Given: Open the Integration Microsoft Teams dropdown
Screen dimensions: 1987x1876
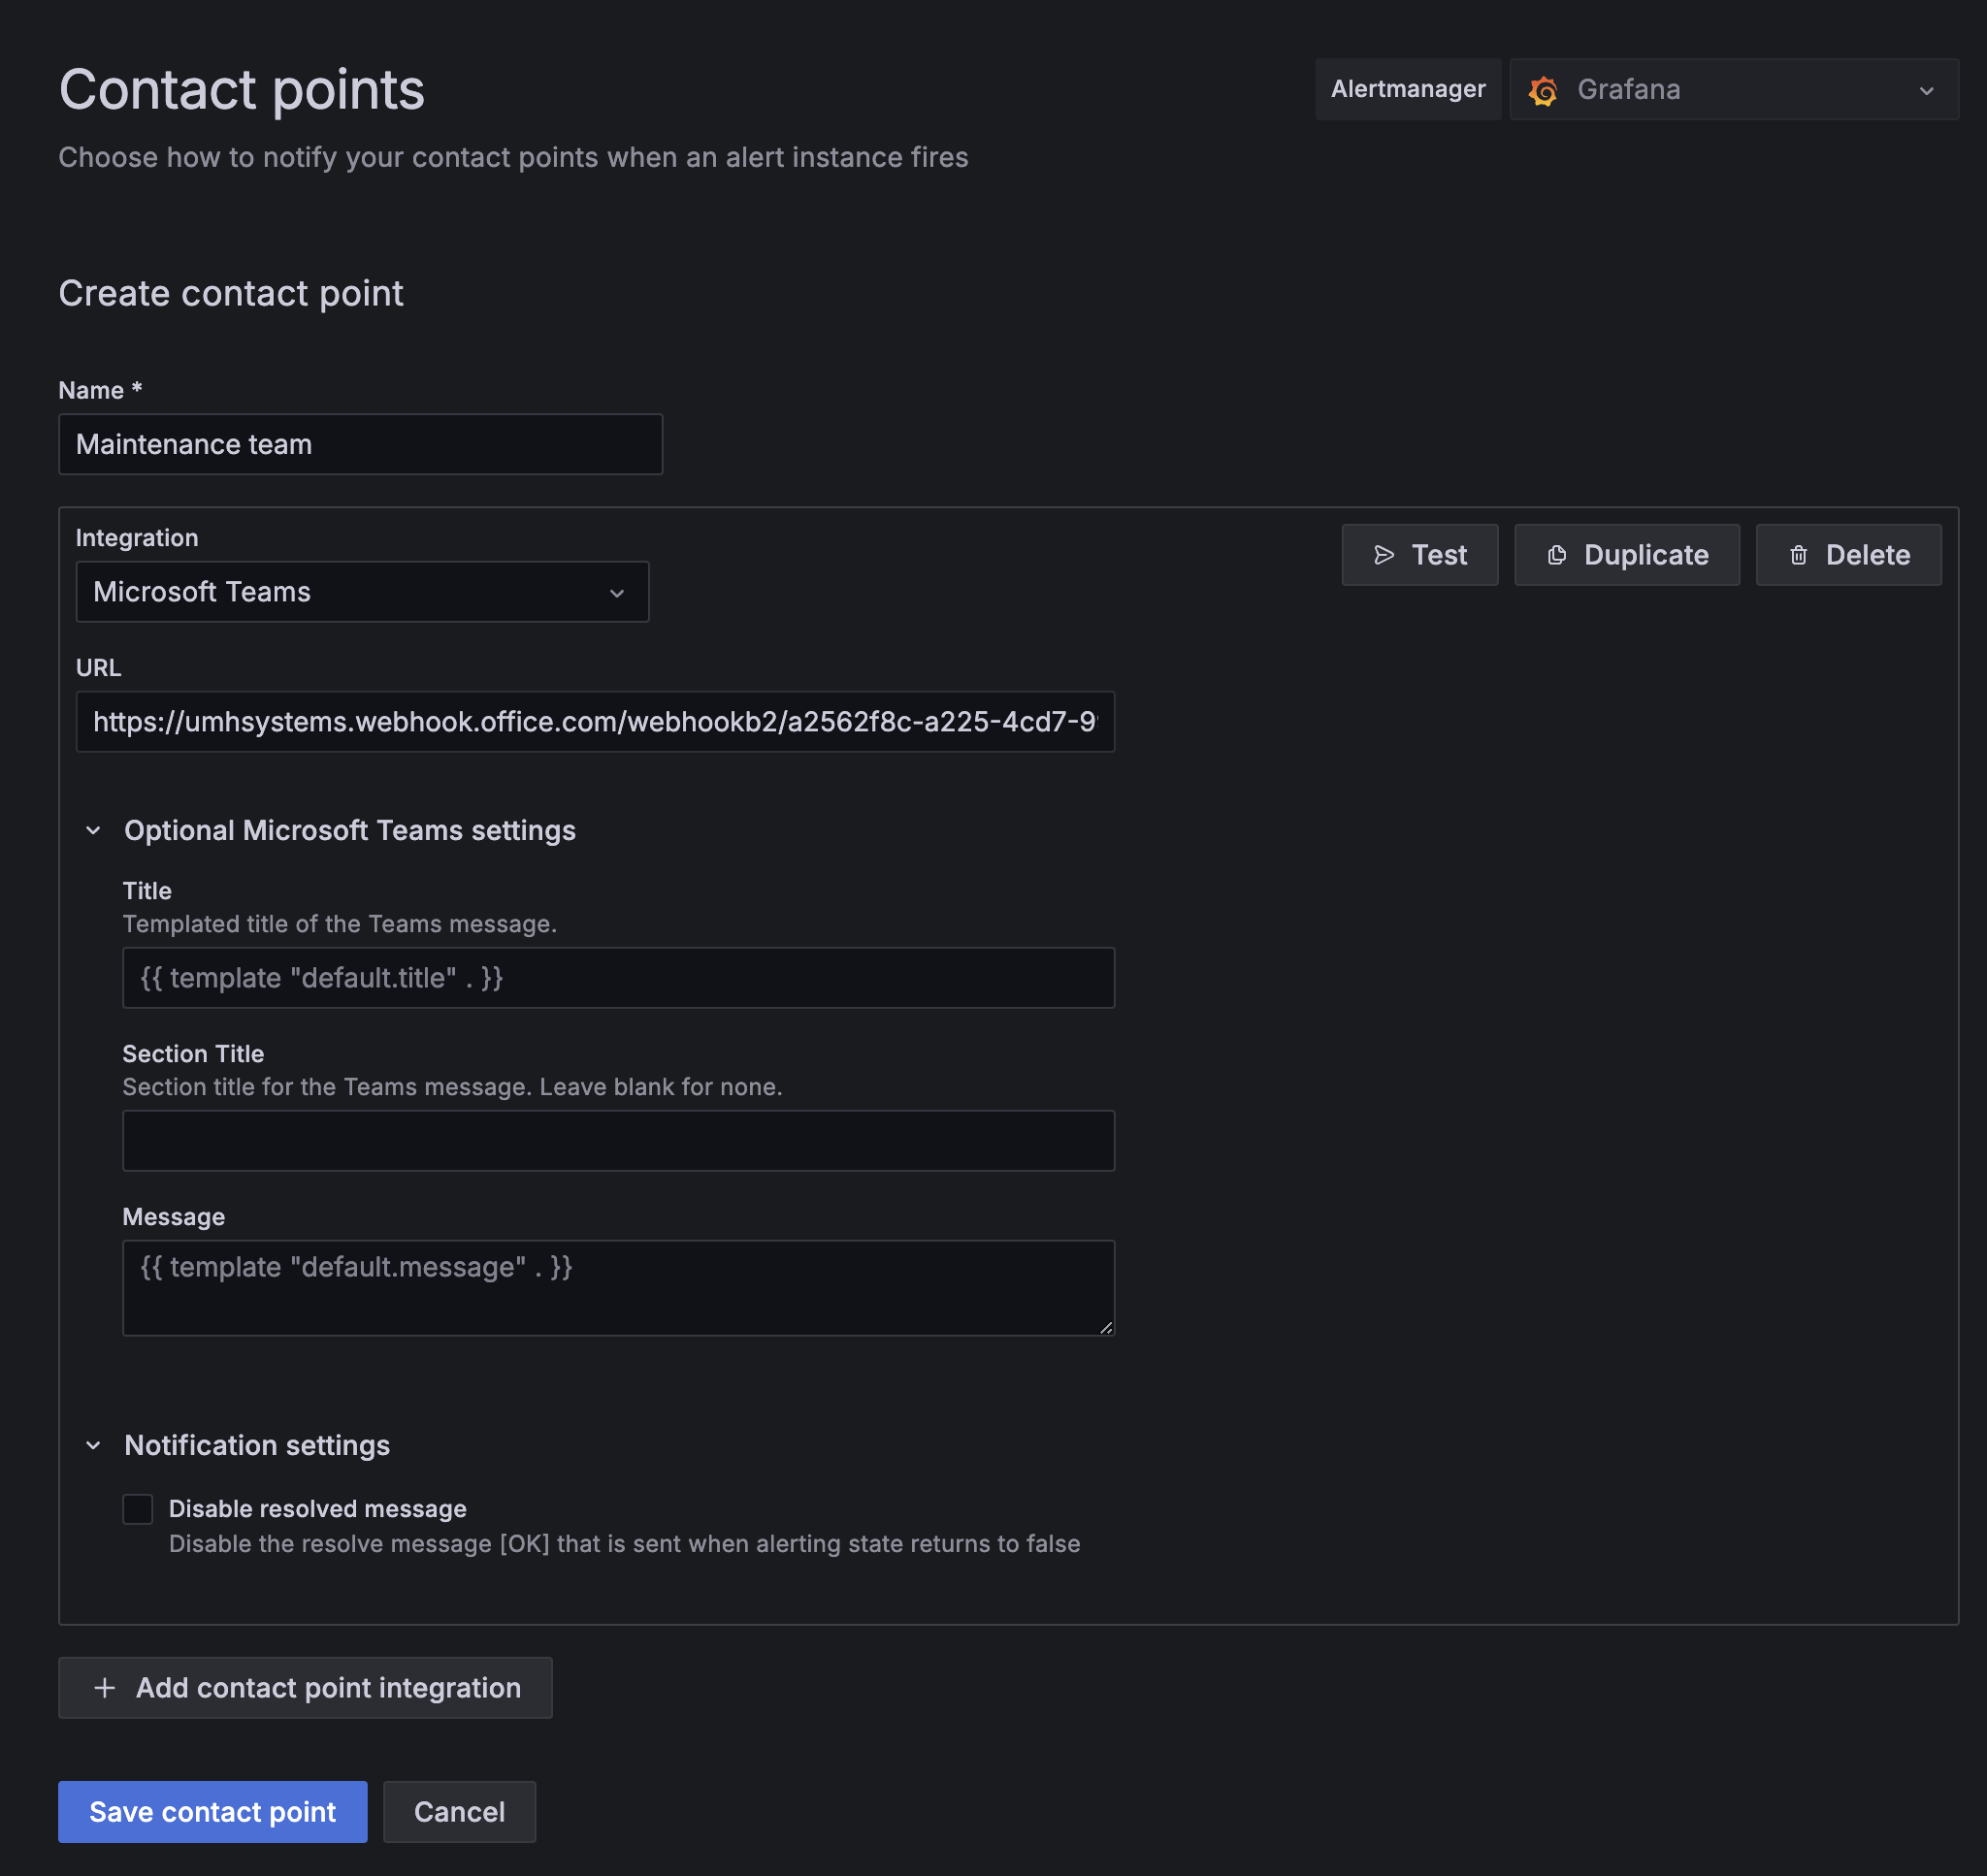Looking at the screenshot, I should [362, 592].
